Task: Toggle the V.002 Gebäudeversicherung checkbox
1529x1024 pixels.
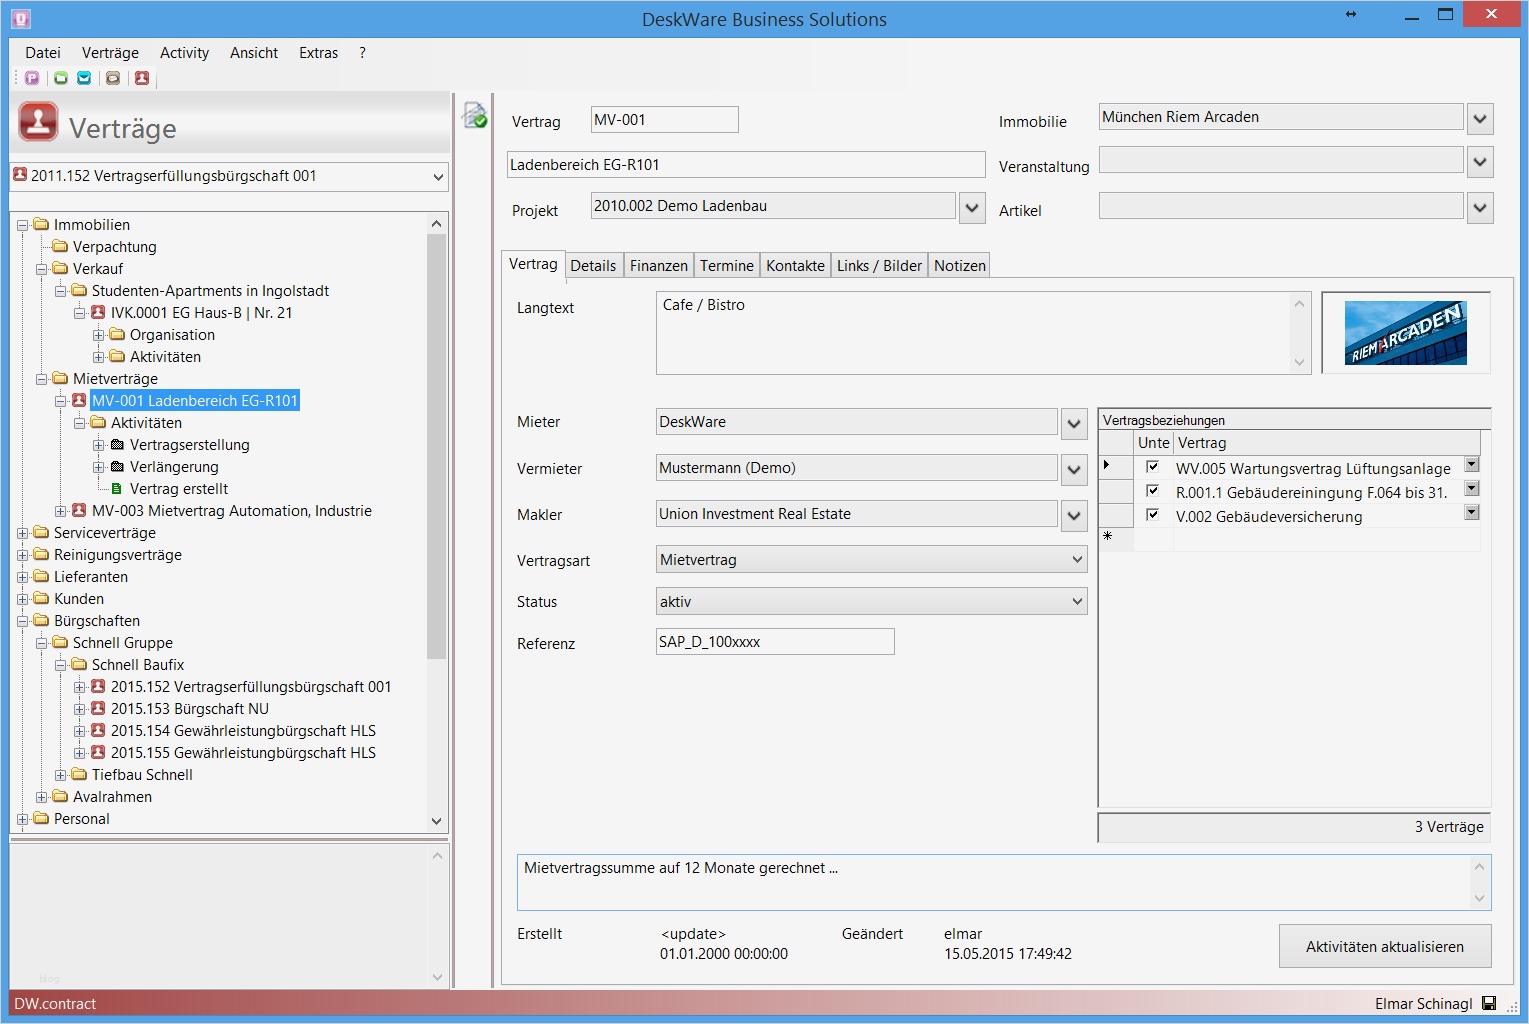Action: point(1152,515)
